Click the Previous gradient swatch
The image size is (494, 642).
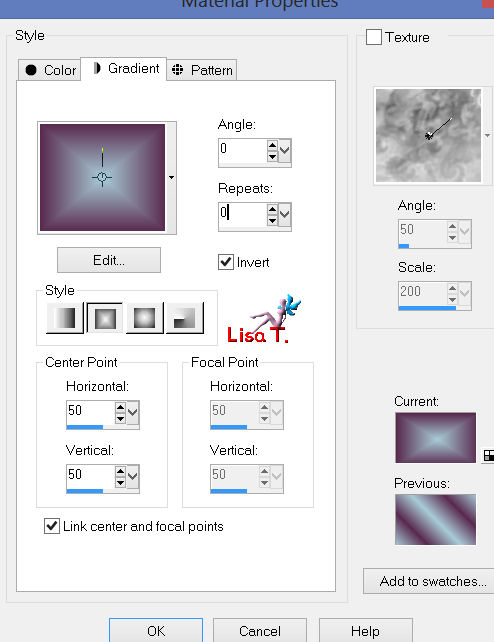[x=435, y=519]
